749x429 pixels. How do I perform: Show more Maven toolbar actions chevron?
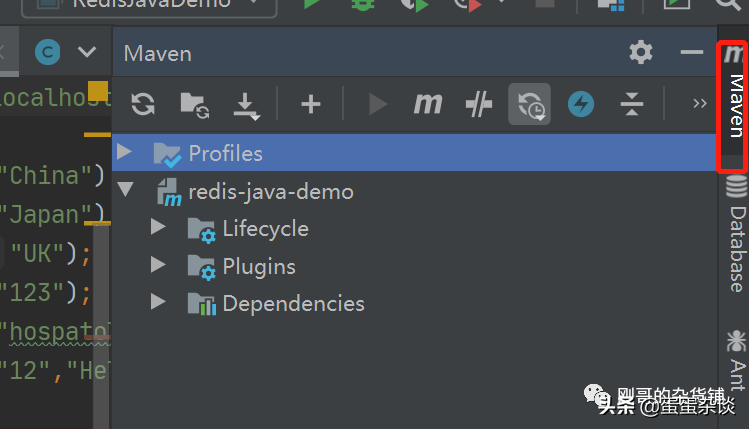coord(700,103)
